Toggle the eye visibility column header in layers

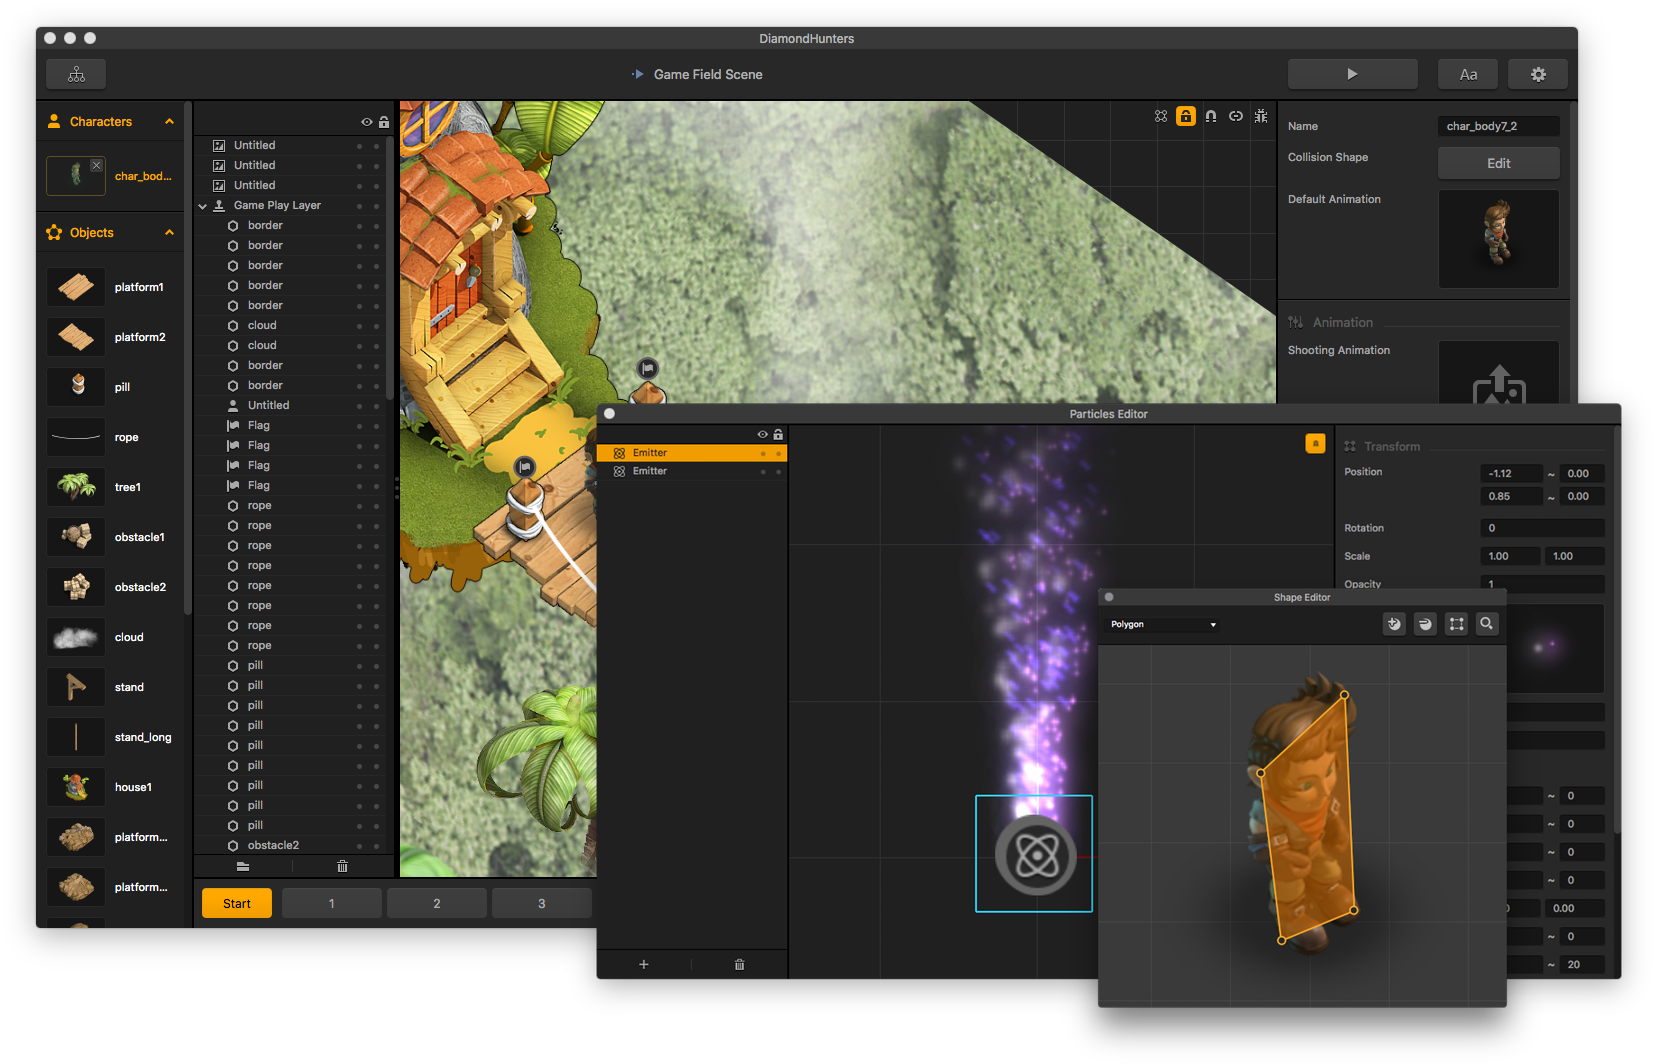click(367, 122)
